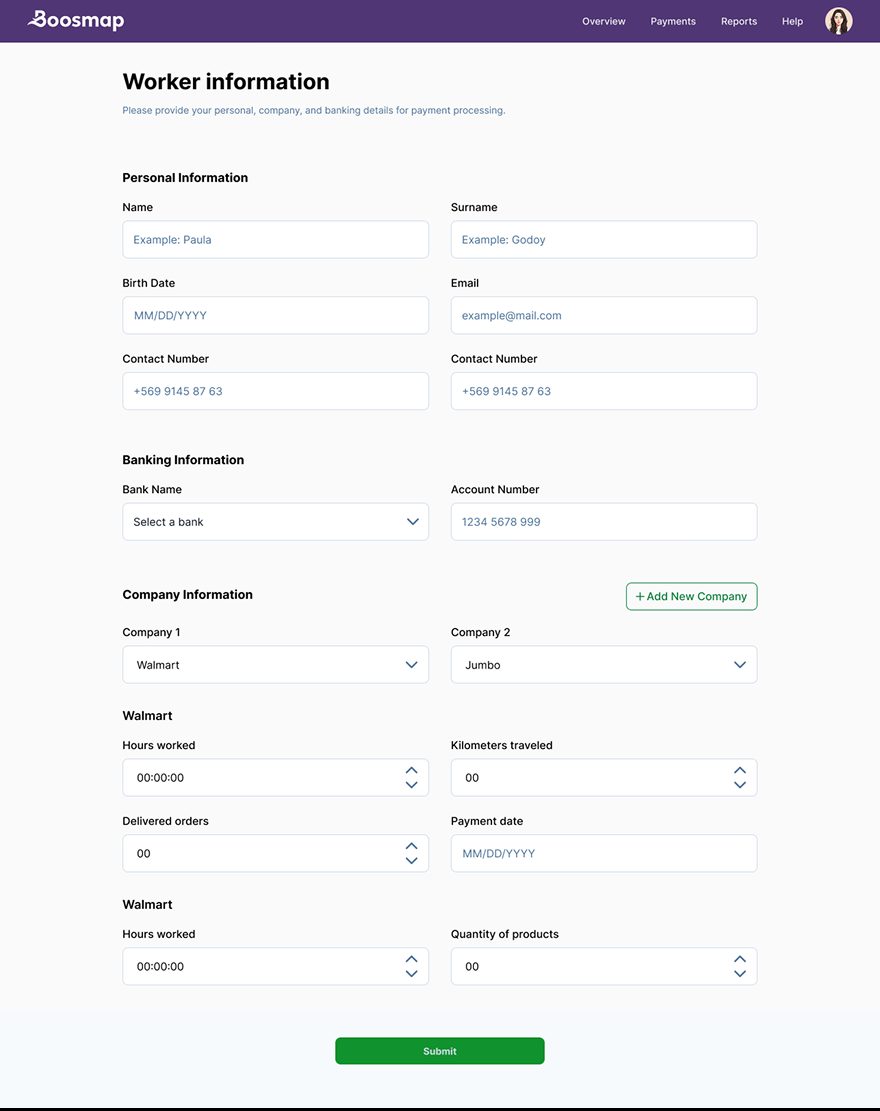The height and width of the screenshot is (1111, 880).
Task: Click the Company Information section title
Action: pyautogui.click(x=187, y=594)
